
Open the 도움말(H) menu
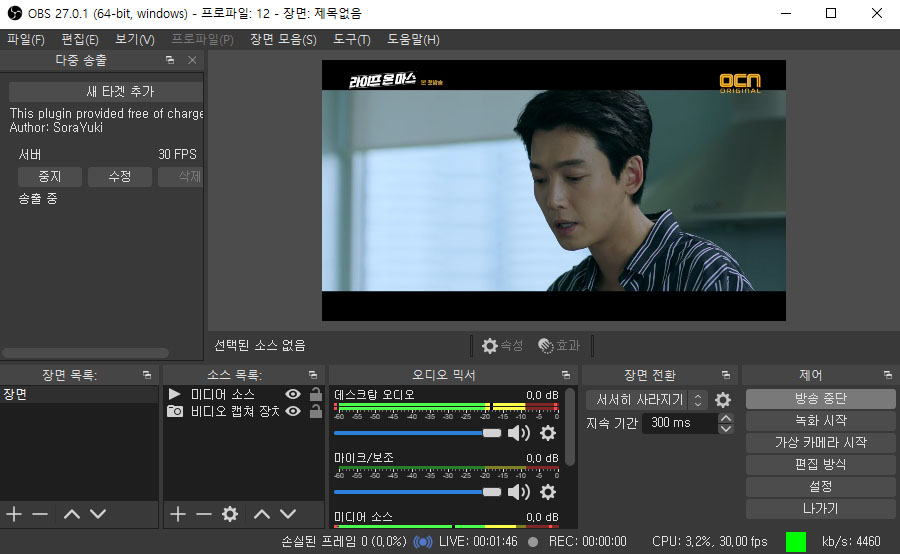(x=413, y=40)
